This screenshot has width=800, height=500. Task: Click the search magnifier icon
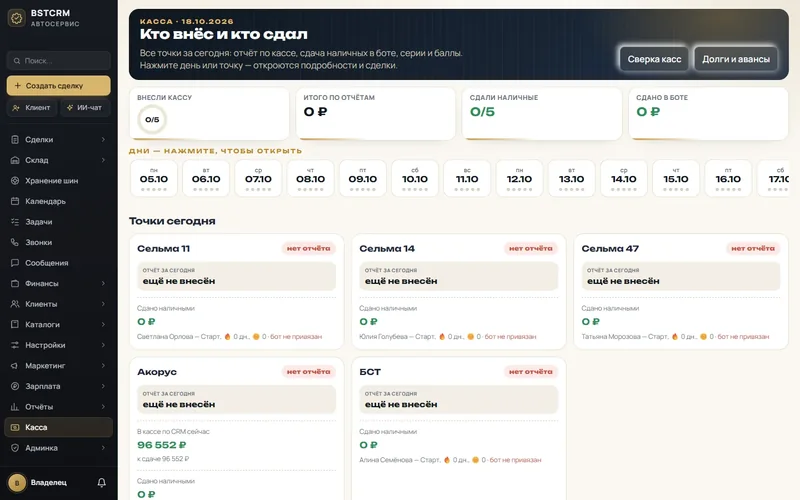(17, 61)
